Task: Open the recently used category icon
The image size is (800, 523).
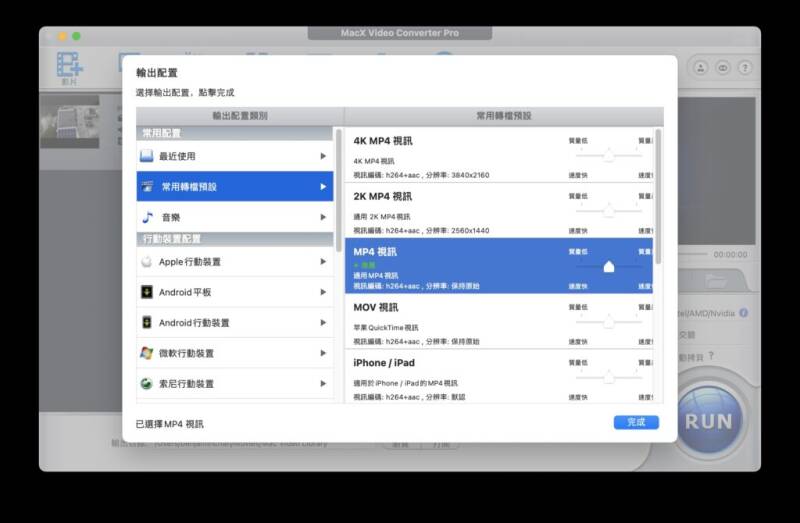Action: tap(146, 156)
